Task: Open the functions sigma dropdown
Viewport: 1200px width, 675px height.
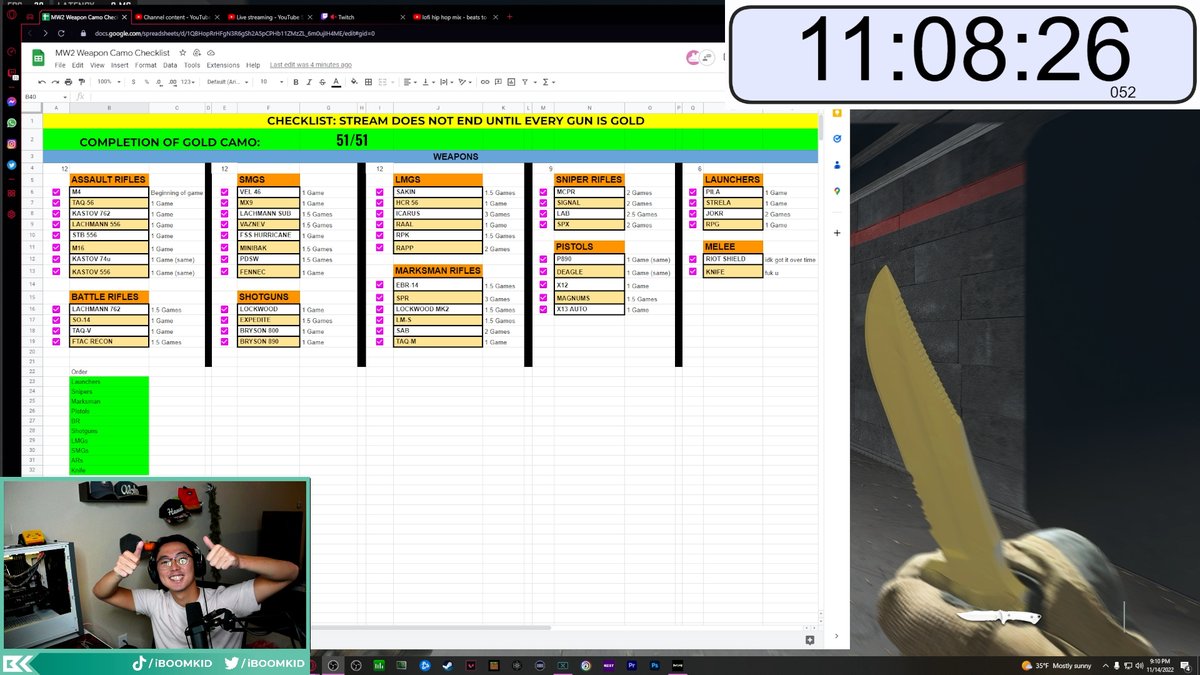Action: pos(548,81)
